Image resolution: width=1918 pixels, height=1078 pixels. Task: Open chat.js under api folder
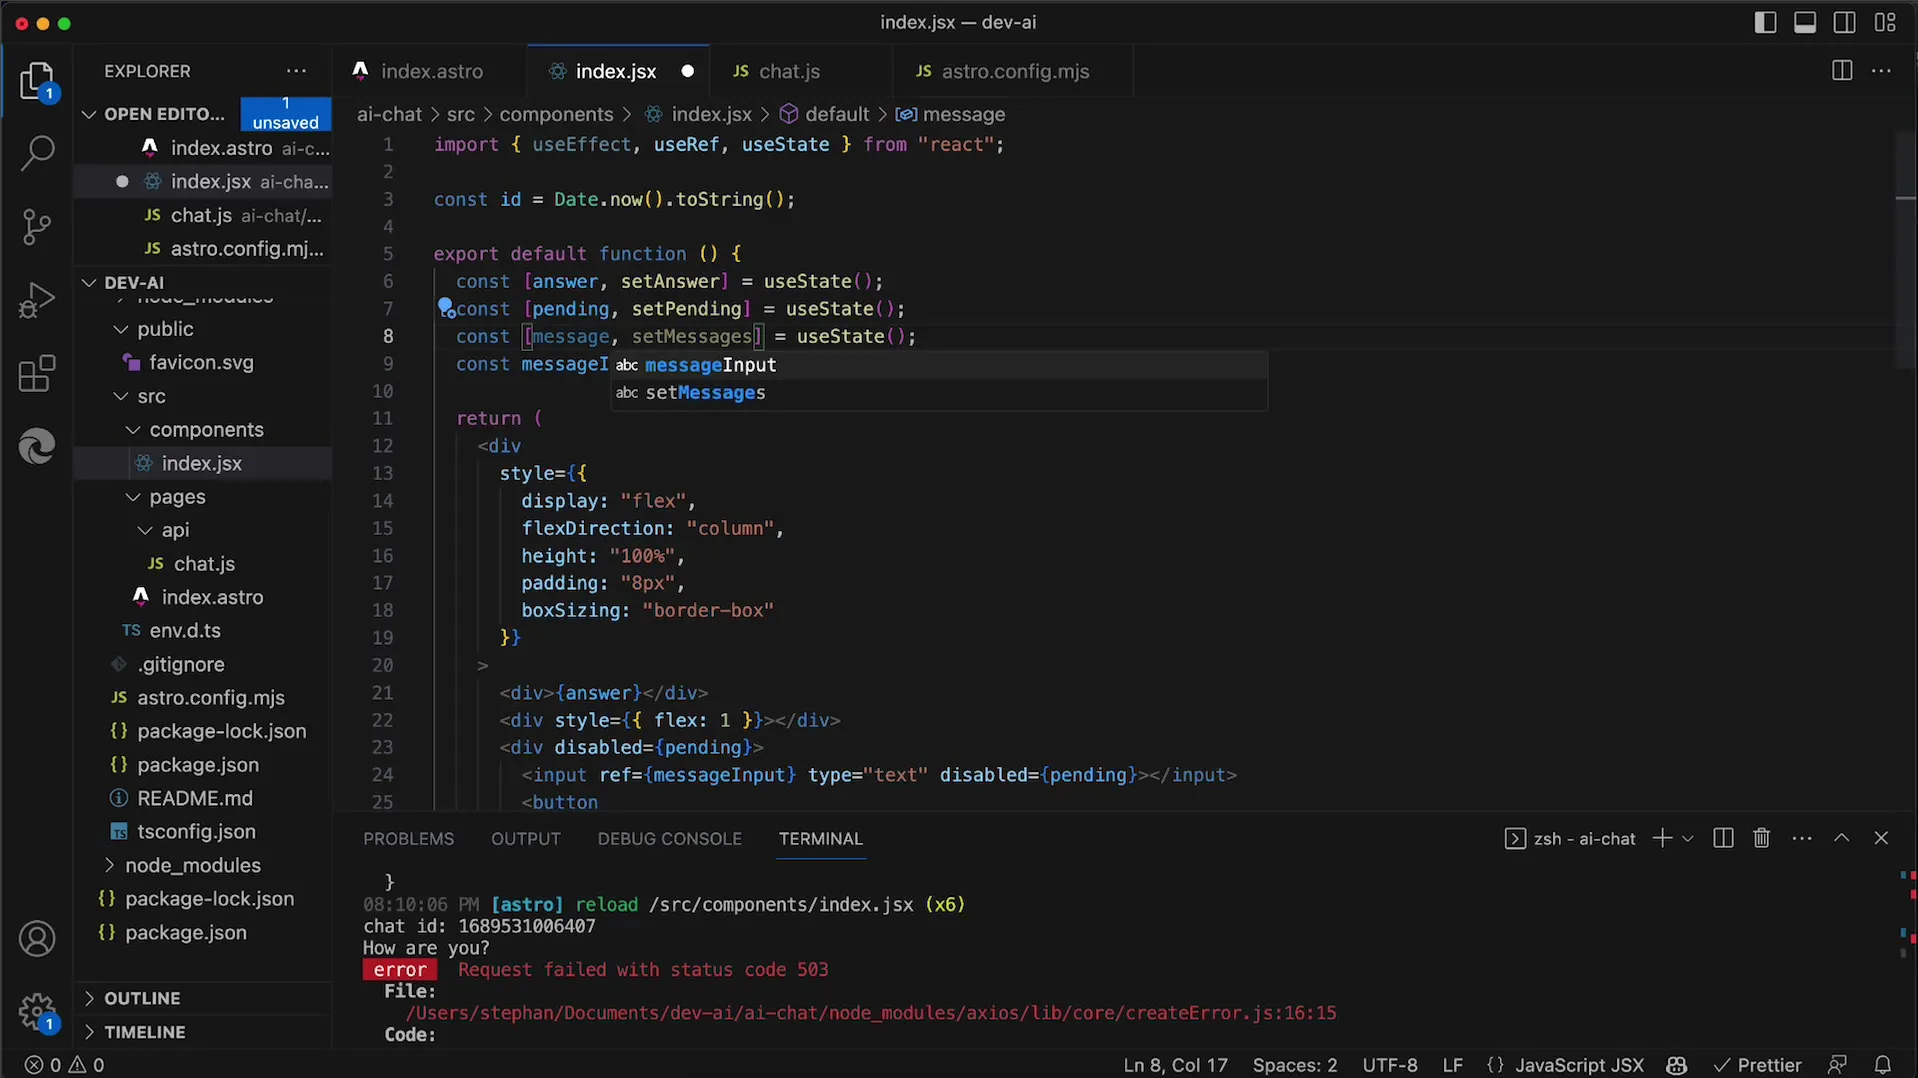[204, 564]
